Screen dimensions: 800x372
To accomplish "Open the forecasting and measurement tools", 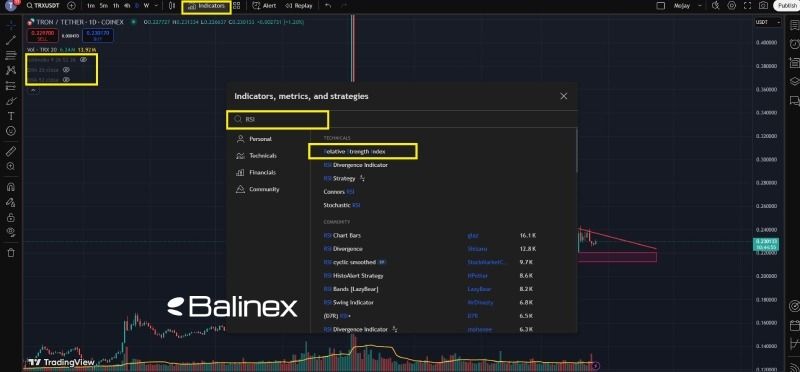I will [x=11, y=86].
